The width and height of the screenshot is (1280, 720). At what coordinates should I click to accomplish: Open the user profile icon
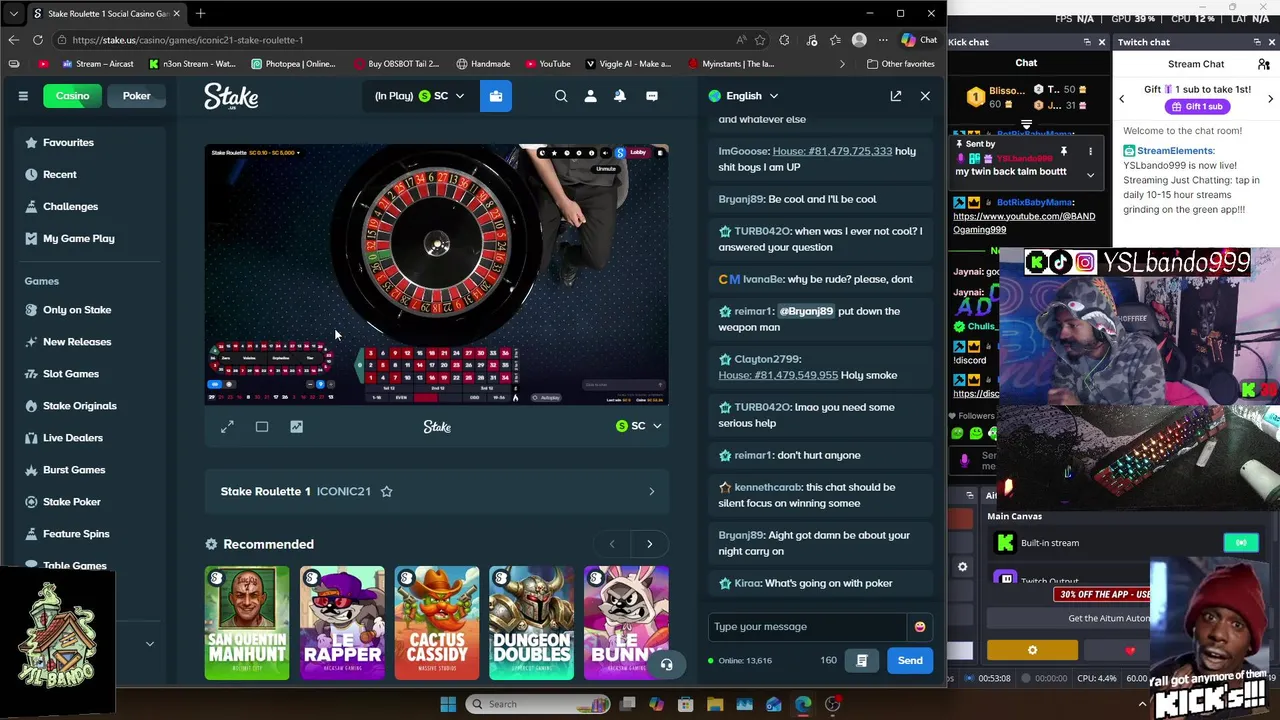[x=590, y=96]
